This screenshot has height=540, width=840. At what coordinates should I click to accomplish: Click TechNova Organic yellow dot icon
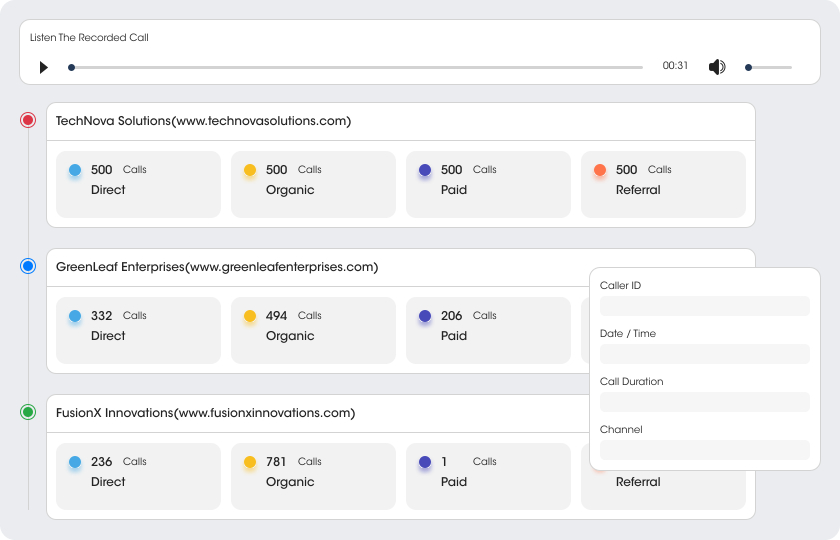(250, 170)
